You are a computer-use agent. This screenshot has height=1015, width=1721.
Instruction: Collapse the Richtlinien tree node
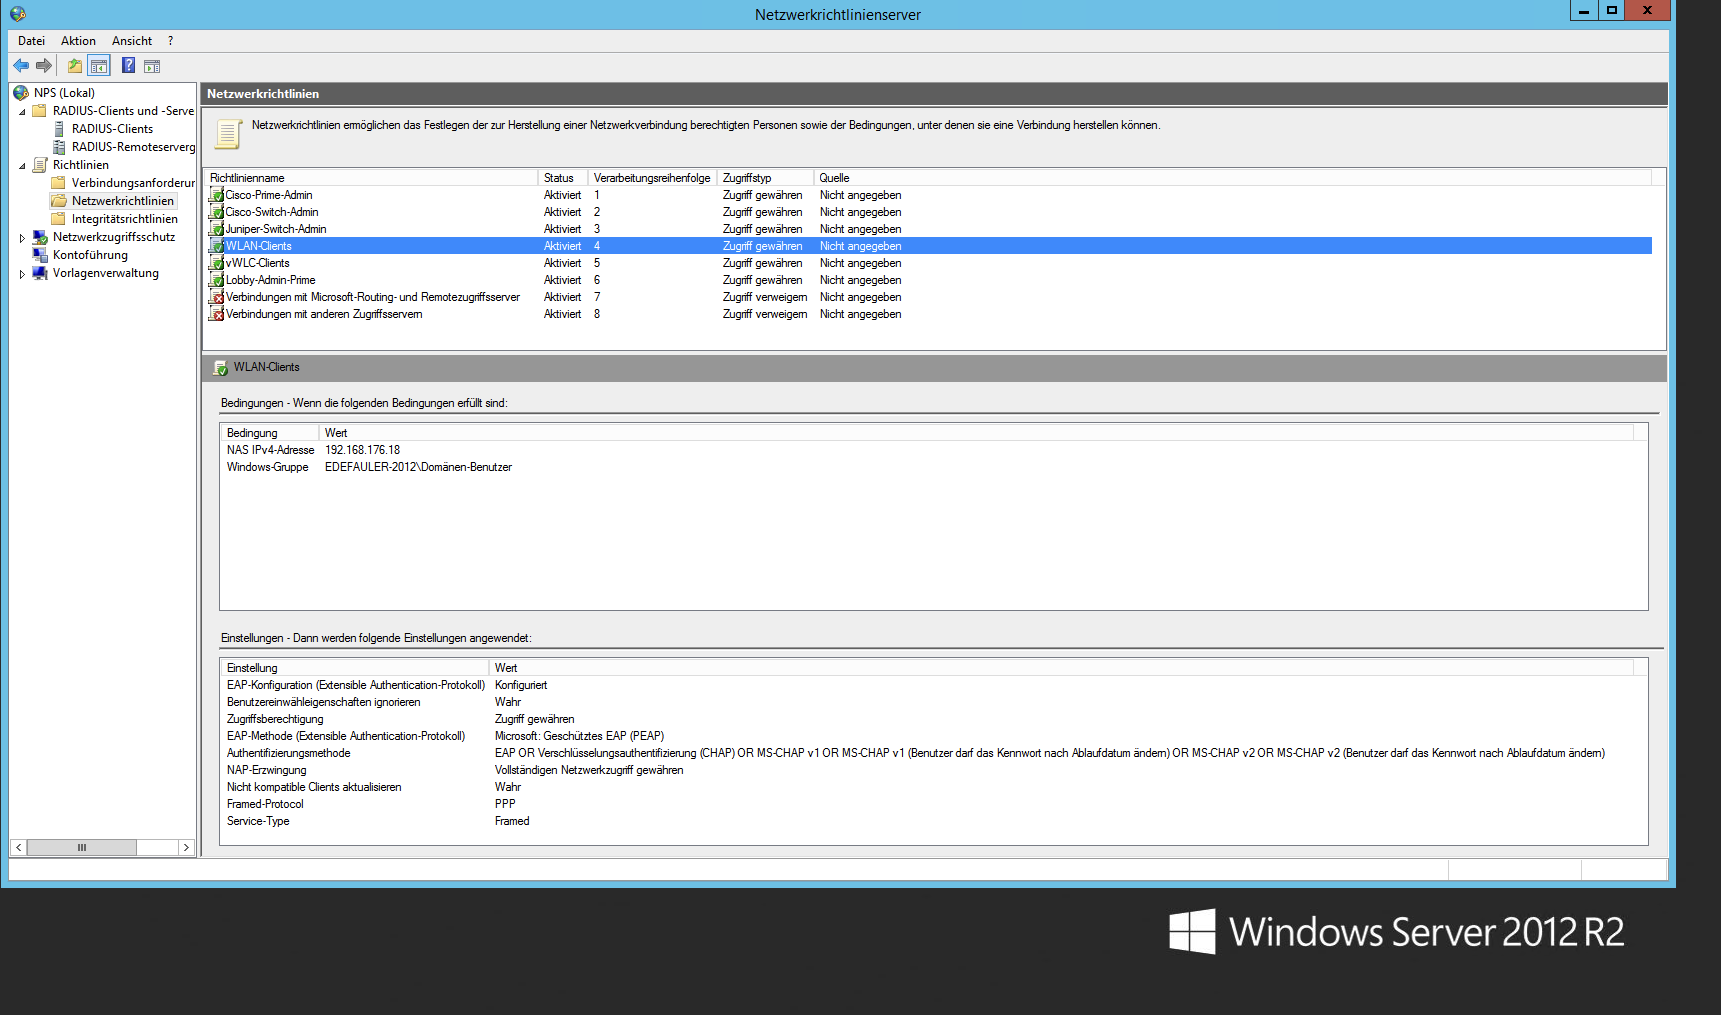22,166
